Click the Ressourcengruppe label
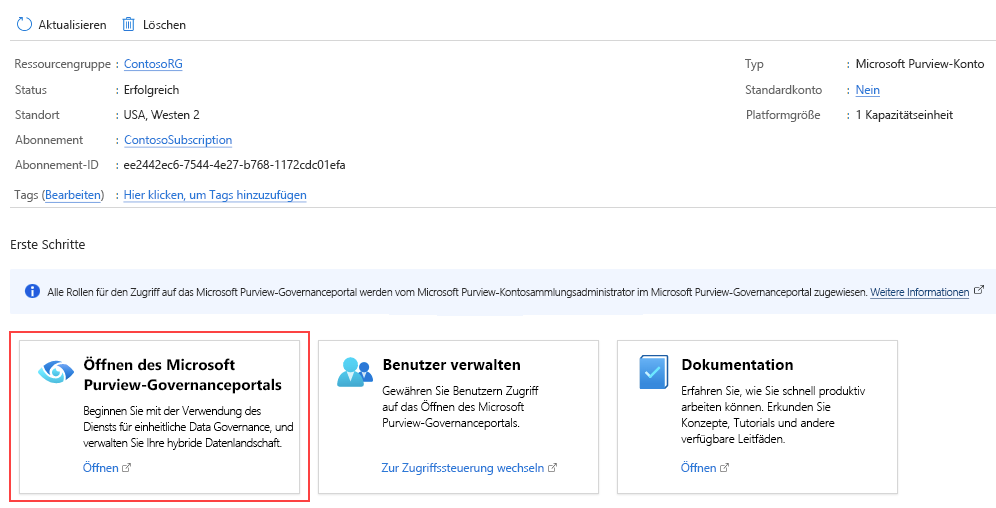 pos(63,64)
